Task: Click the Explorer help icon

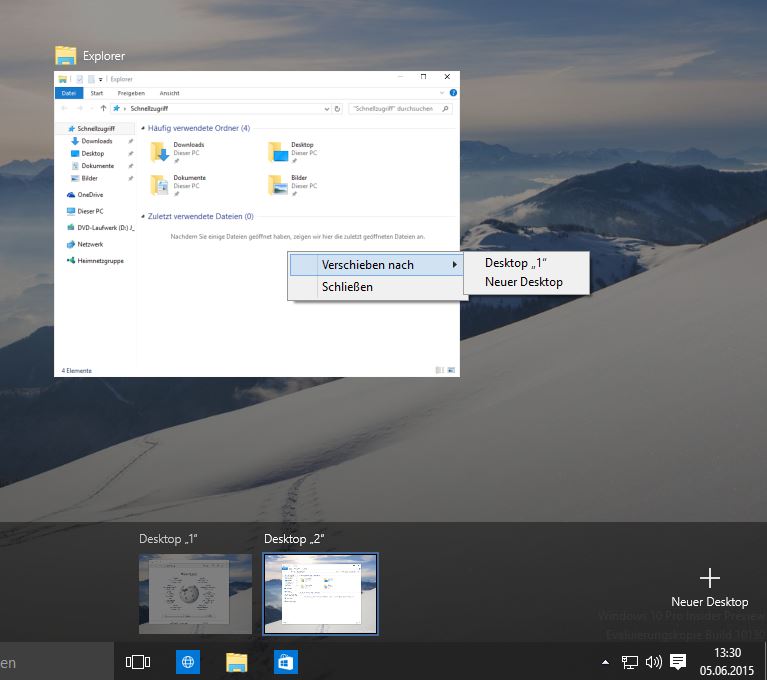Action: [x=453, y=93]
